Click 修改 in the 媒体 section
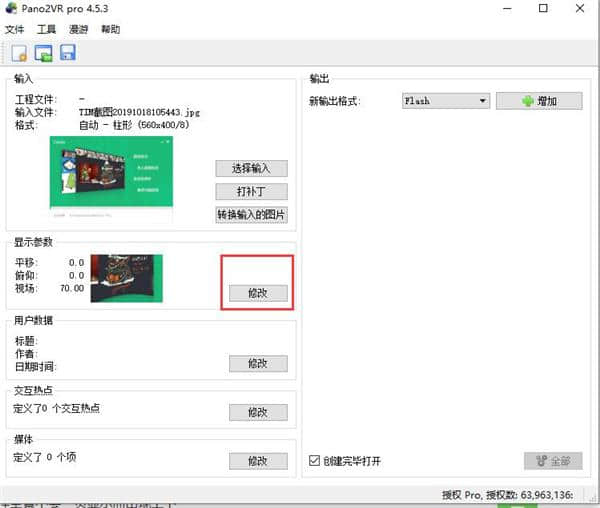Viewport: 600px width, 508px height. (258, 460)
